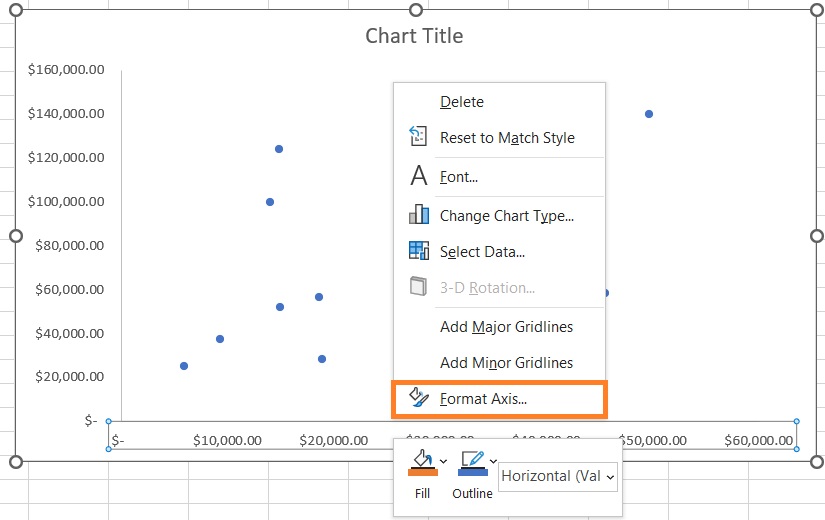The width and height of the screenshot is (825, 520).
Task: Open the Outline color dropdown arrow
Action: tap(493, 462)
